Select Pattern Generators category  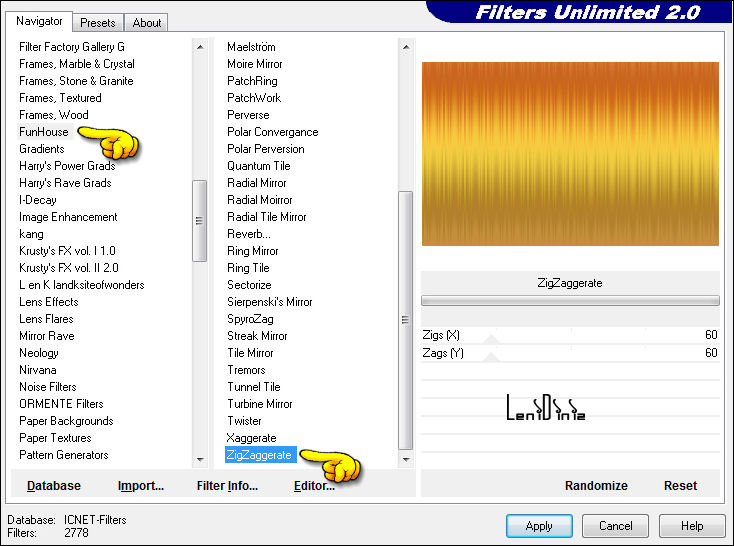pyautogui.click(x=64, y=455)
